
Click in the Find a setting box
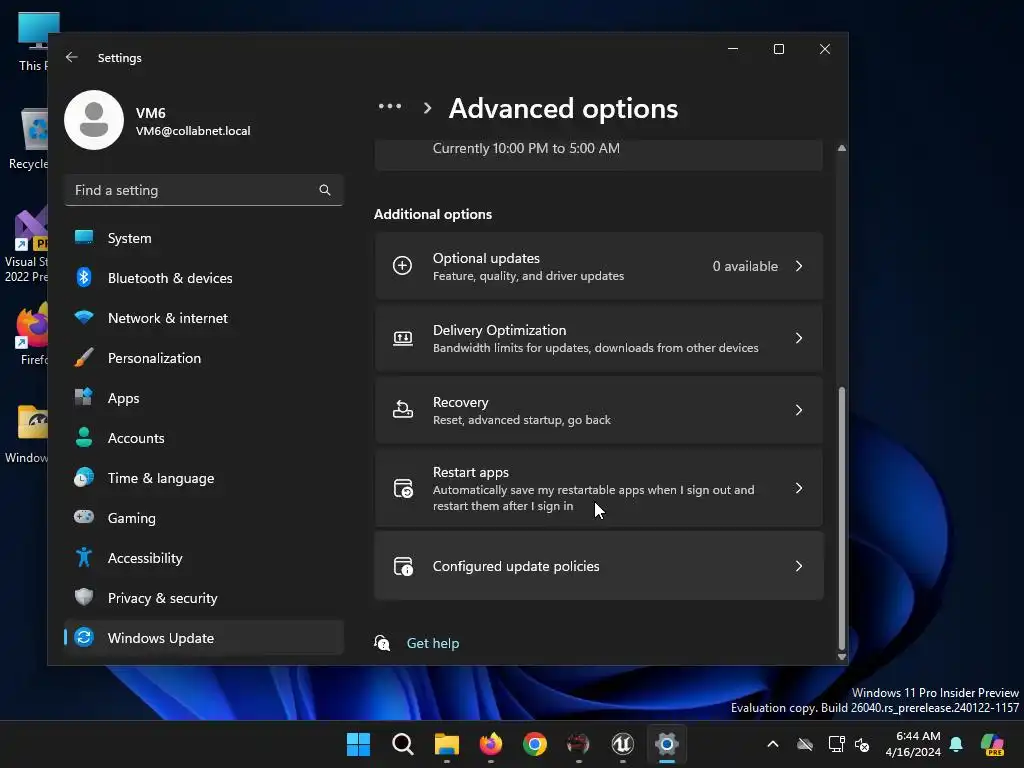coord(204,190)
